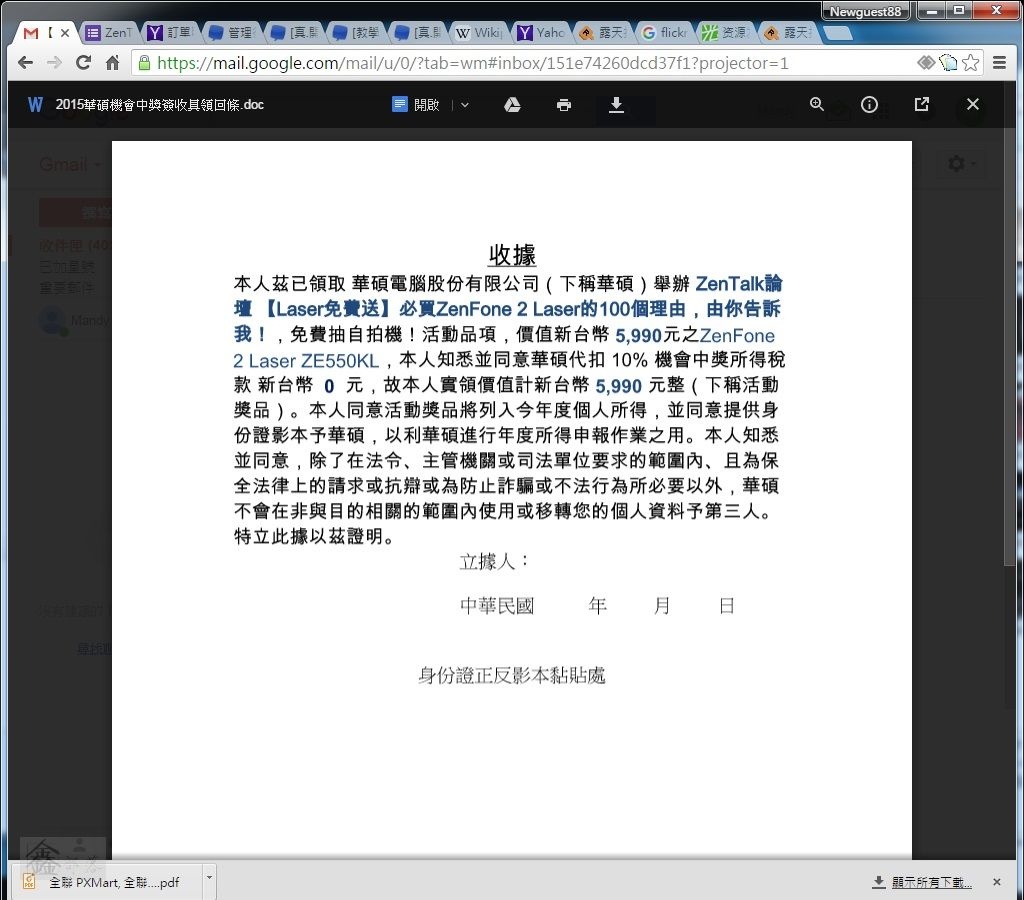Open the PXMart pdf download
The width and height of the screenshot is (1024, 900).
(107, 882)
